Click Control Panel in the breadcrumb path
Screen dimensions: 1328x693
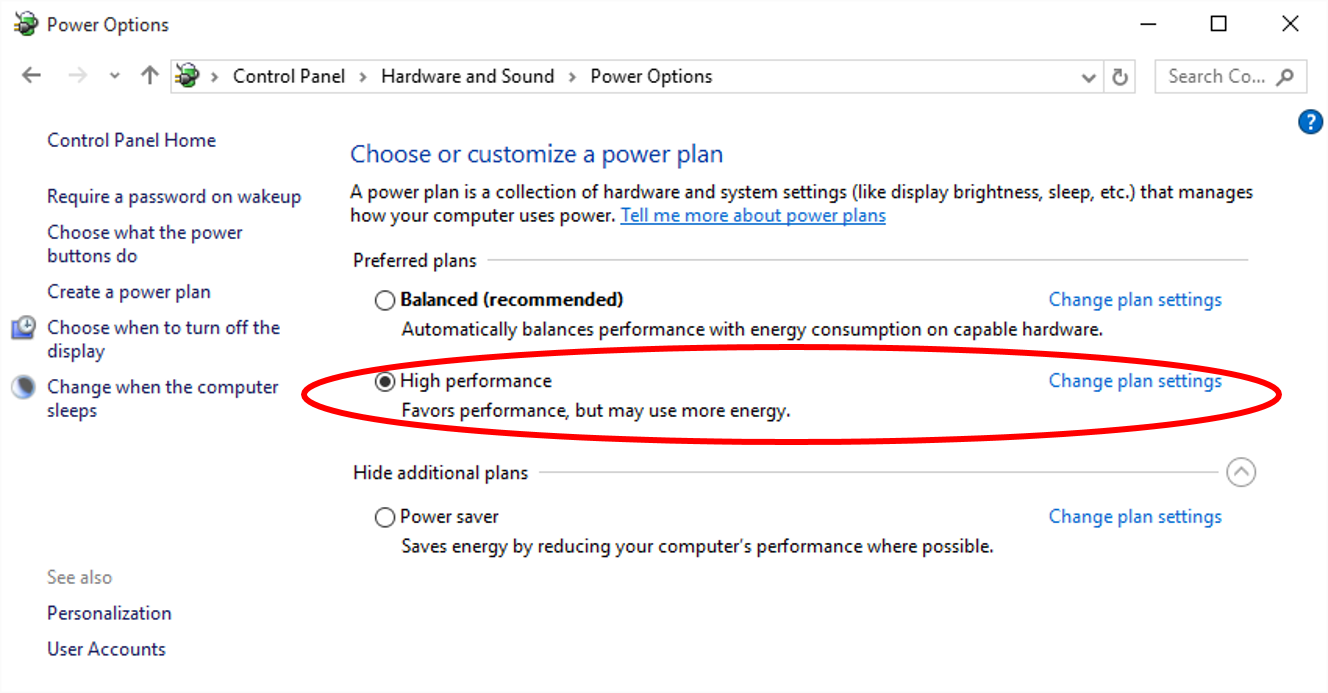tap(288, 76)
